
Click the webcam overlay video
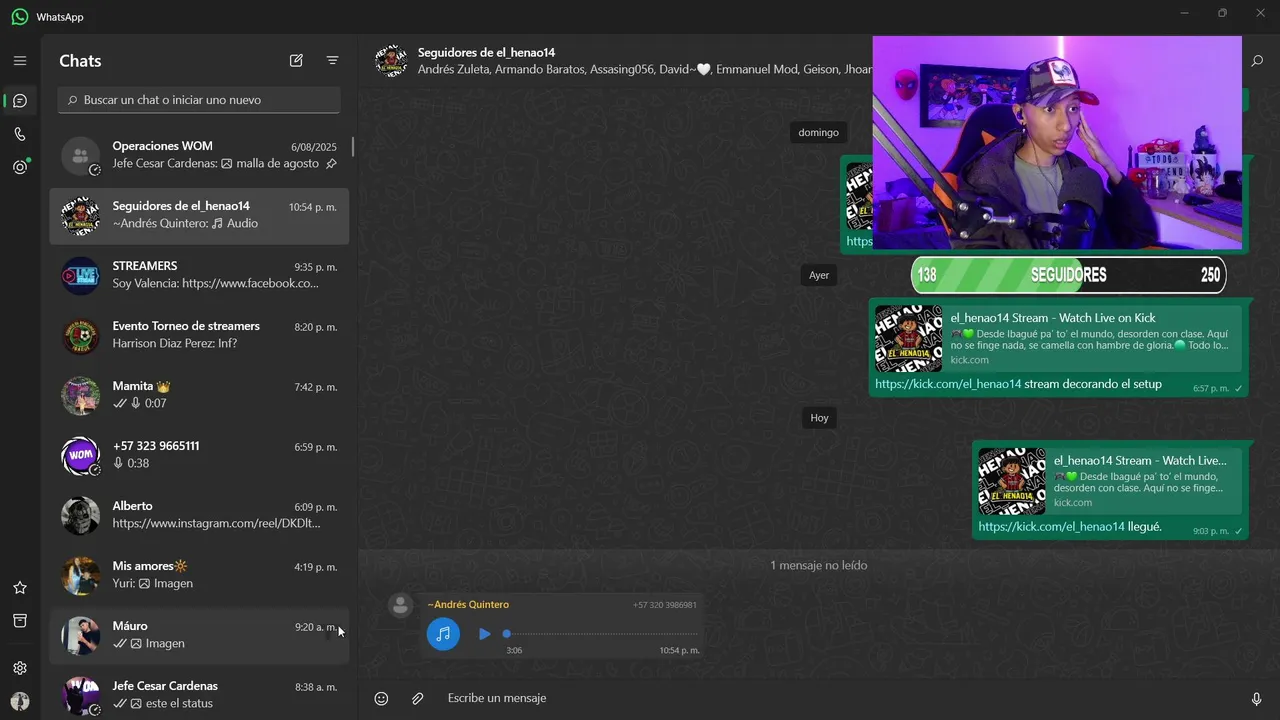(x=1057, y=142)
